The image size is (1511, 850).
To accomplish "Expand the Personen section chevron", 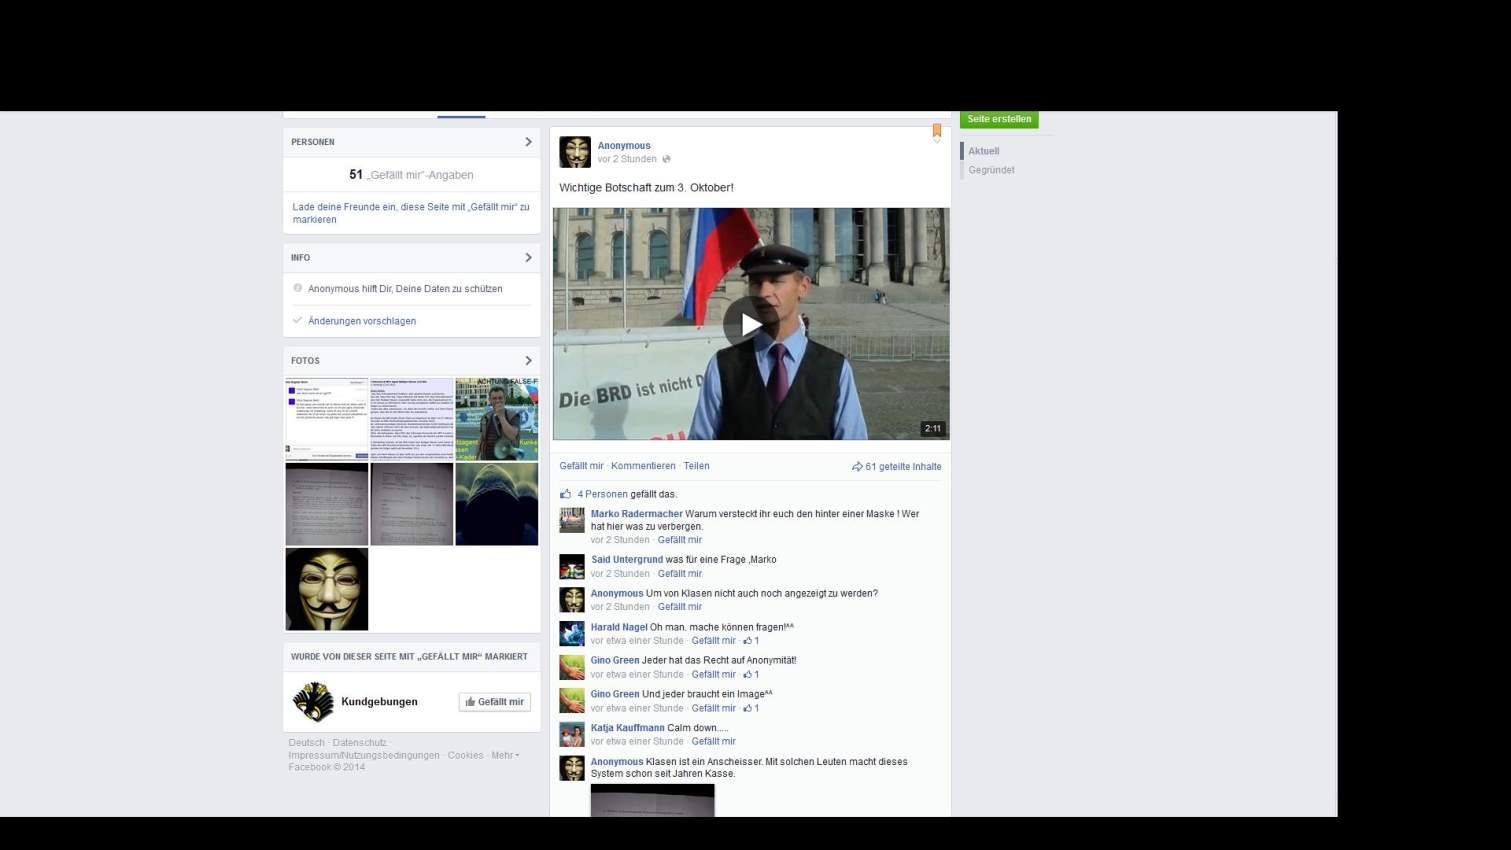I will [x=528, y=142].
